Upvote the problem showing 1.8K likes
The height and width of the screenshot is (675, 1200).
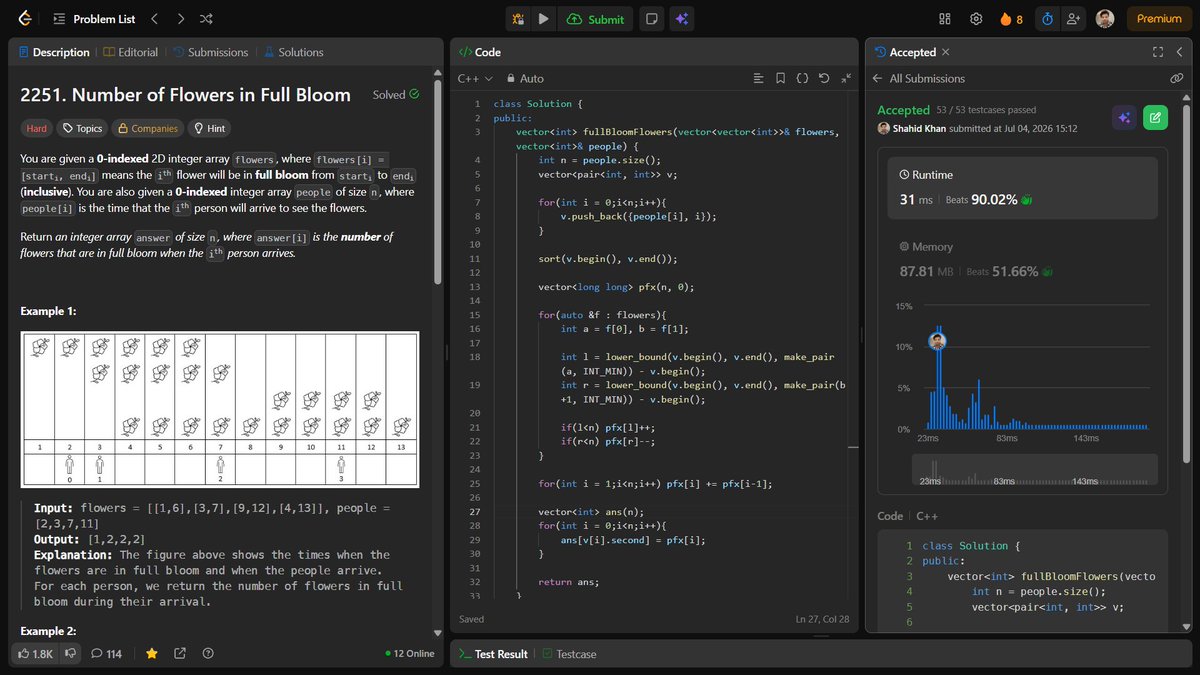pyautogui.click(x=36, y=653)
